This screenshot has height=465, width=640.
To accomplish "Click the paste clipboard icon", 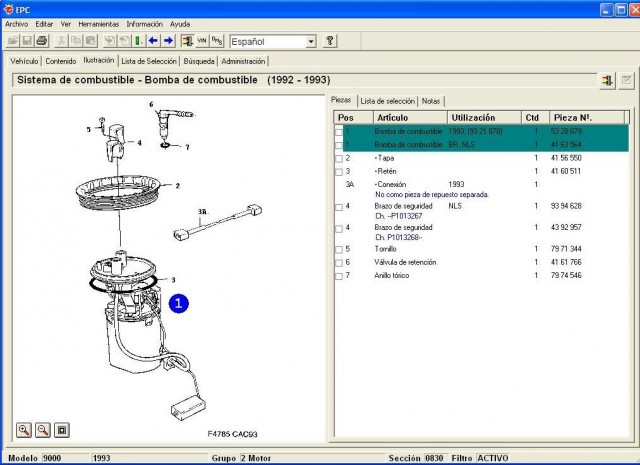I will [91, 41].
